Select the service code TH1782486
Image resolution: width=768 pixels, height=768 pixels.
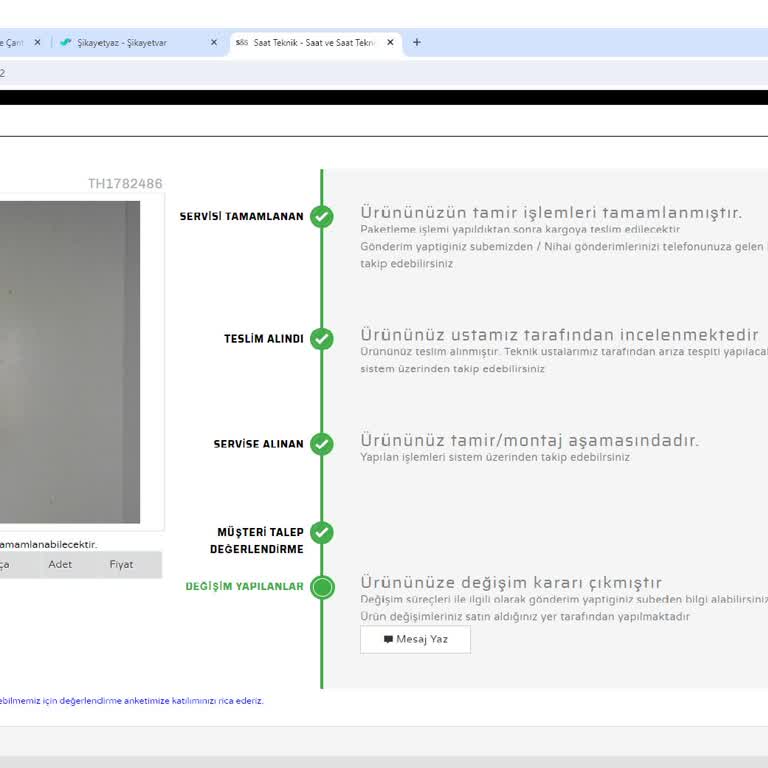point(125,184)
